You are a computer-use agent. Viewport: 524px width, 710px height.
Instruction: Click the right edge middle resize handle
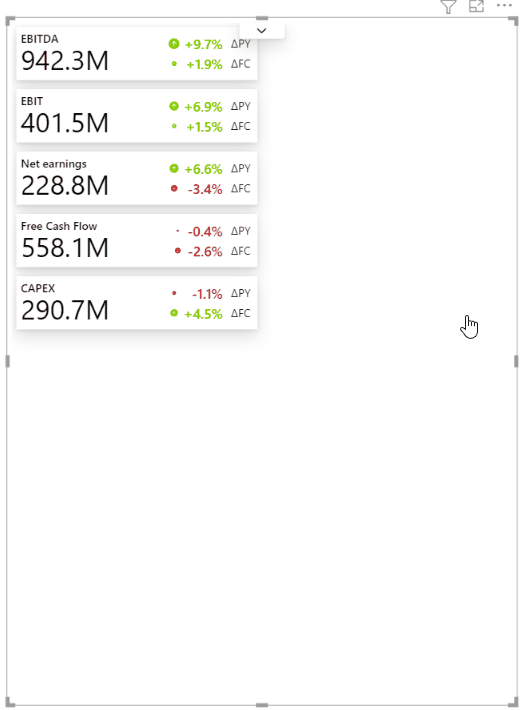click(x=516, y=361)
